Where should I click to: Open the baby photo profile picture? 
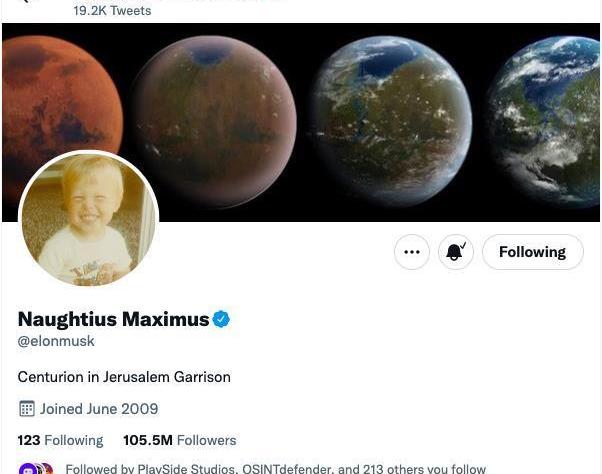[x=89, y=219]
